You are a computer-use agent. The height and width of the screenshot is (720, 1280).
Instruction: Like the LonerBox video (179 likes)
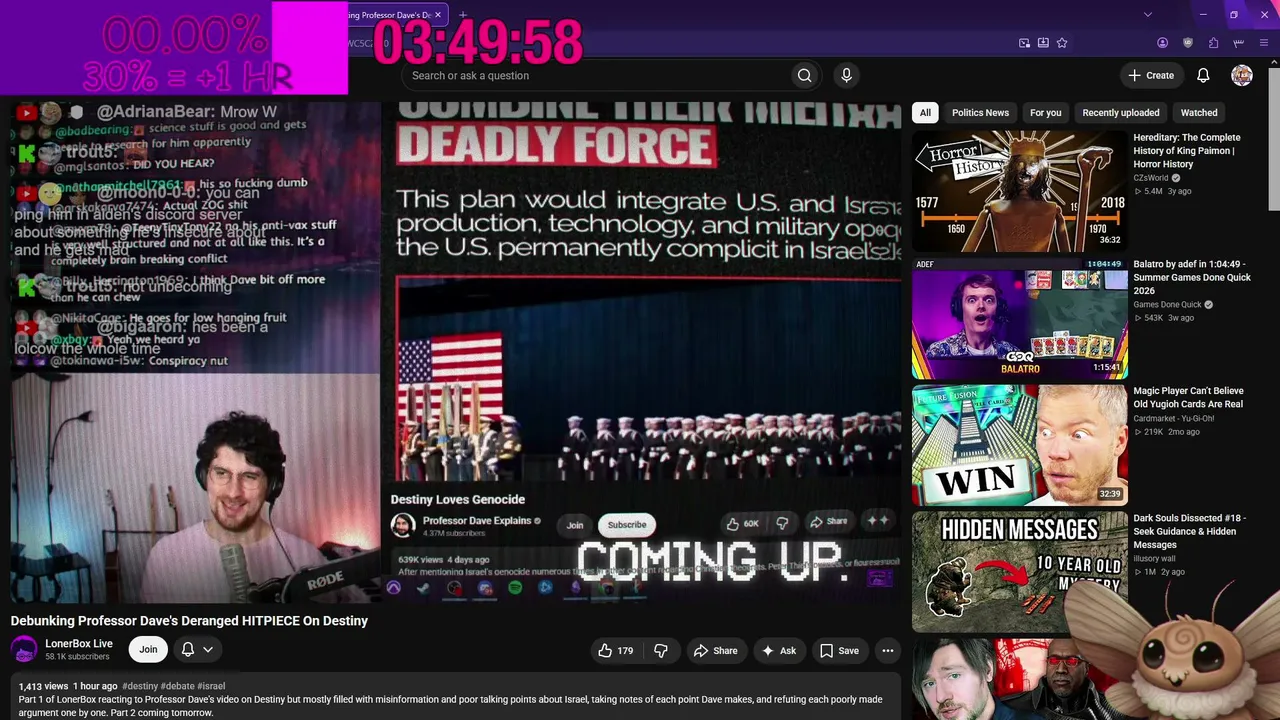click(x=616, y=651)
